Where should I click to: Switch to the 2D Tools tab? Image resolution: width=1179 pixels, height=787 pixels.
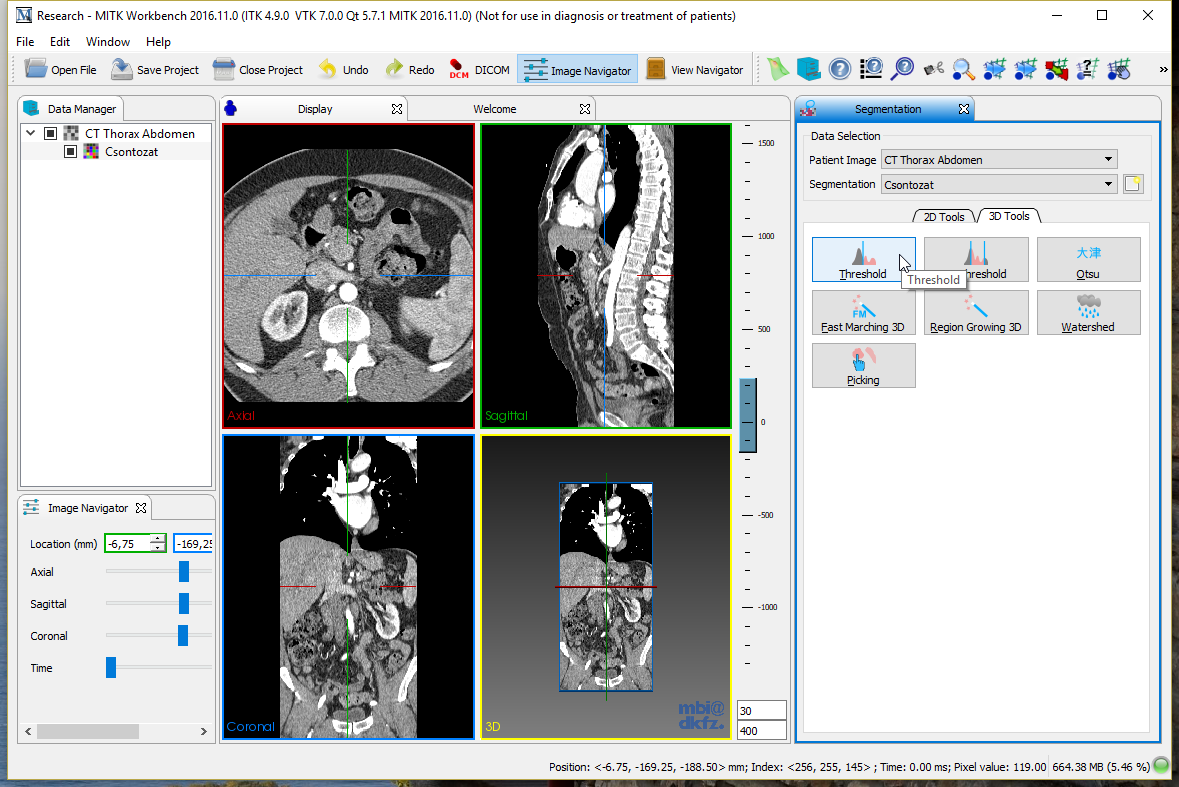[x=944, y=216]
